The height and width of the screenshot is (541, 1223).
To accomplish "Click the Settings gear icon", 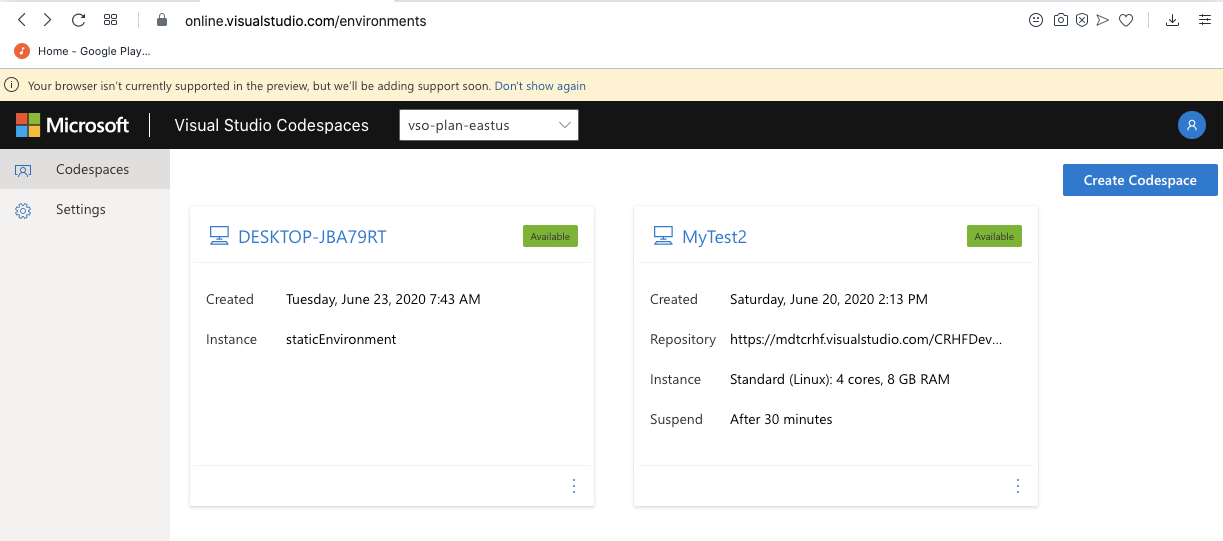I will coord(23,210).
